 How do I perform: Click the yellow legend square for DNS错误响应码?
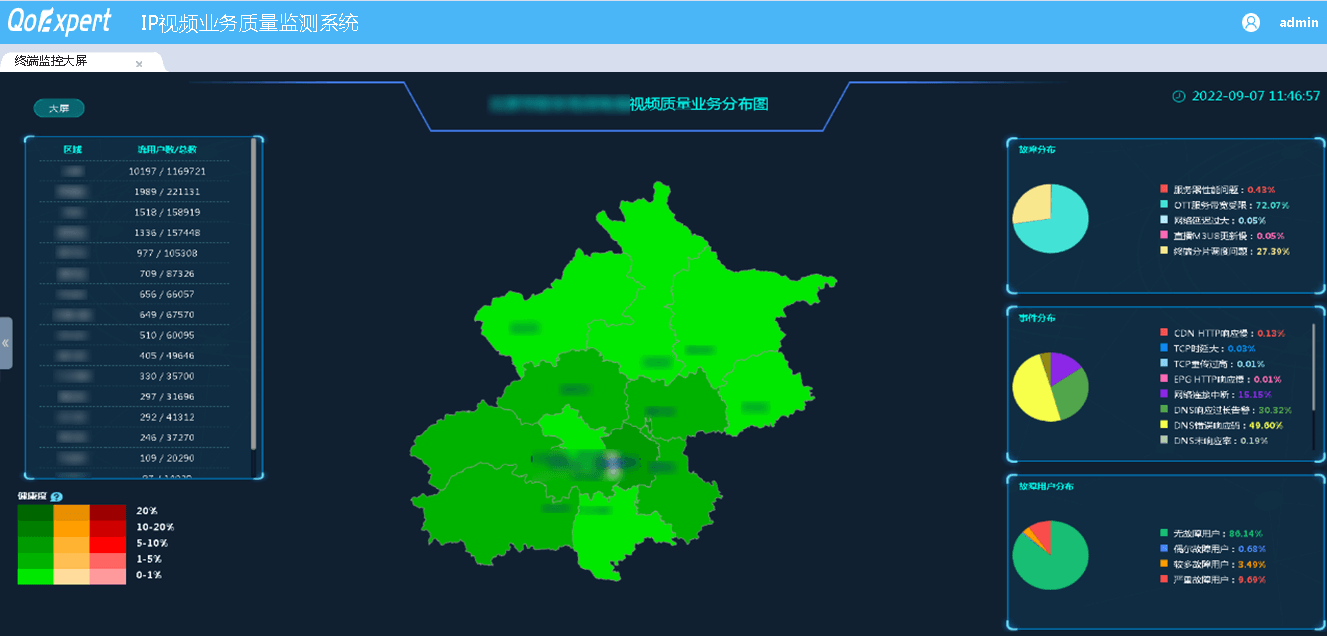tap(1163, 424)
